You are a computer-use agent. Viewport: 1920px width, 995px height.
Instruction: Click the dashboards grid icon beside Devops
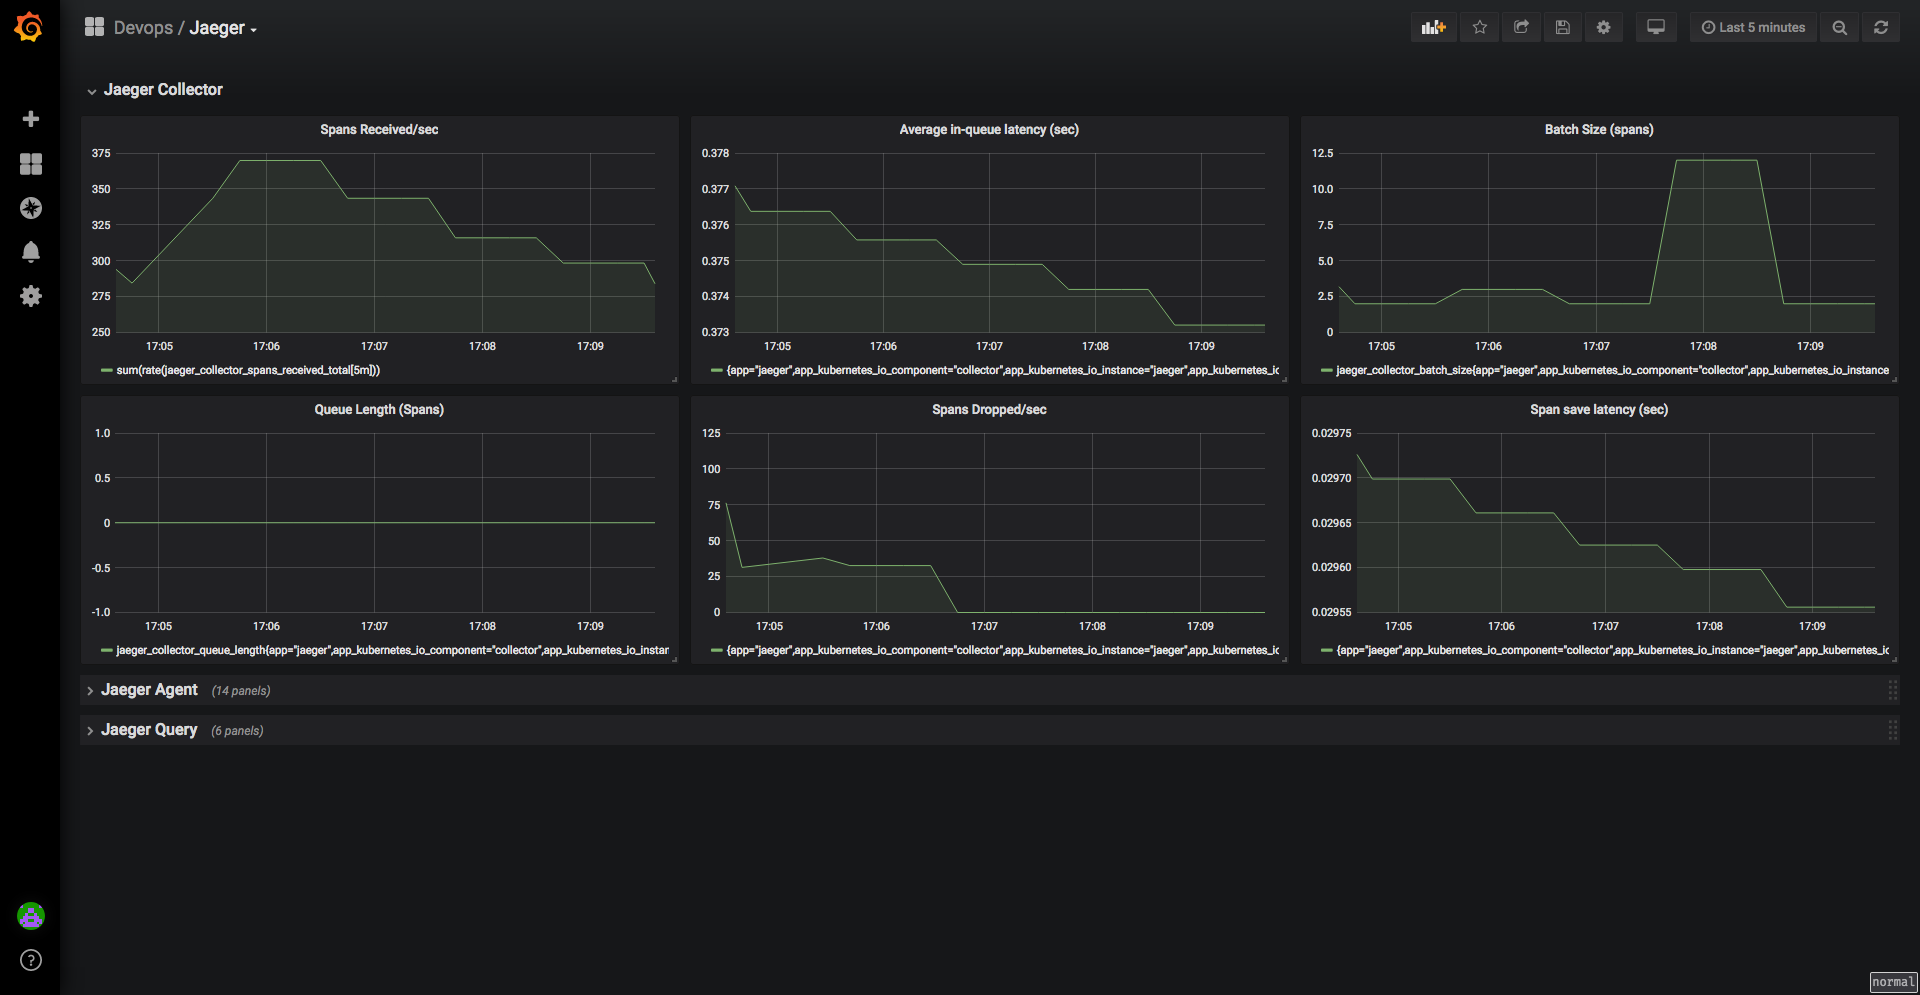coord(94,27)
